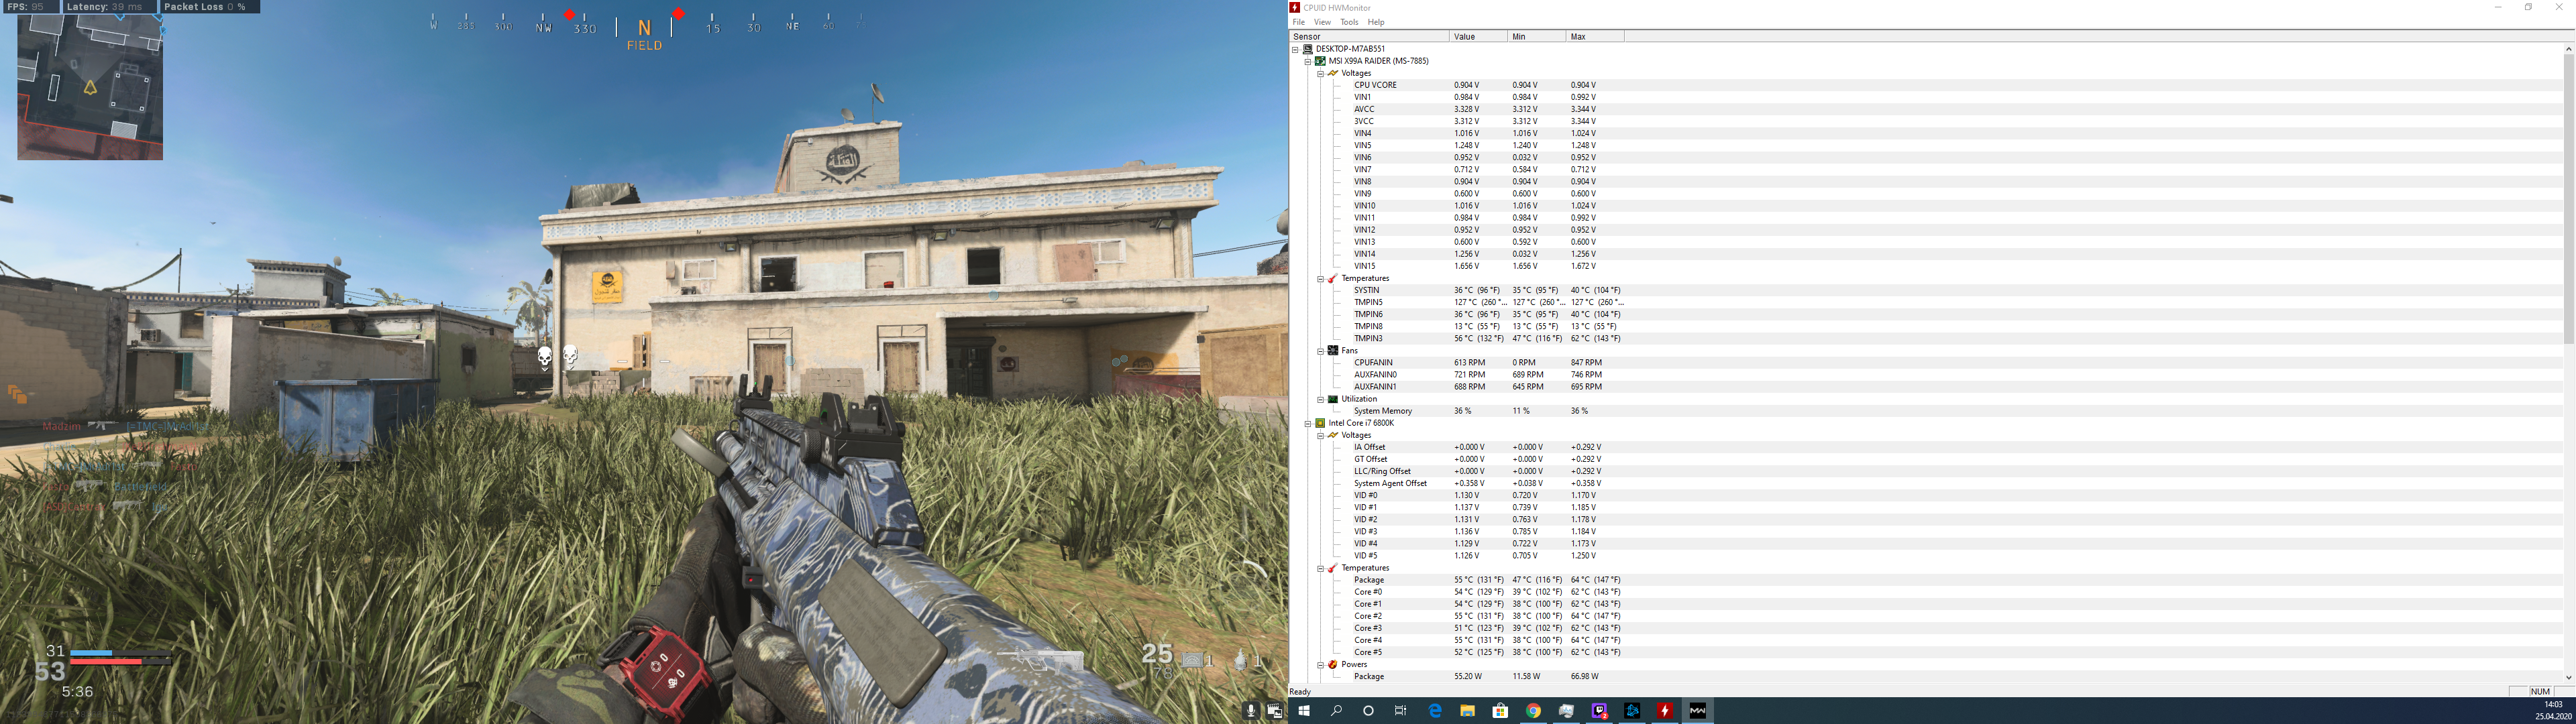Select the CPU VCORE sensor row
2576x724 pixels.
point(1376,85)
